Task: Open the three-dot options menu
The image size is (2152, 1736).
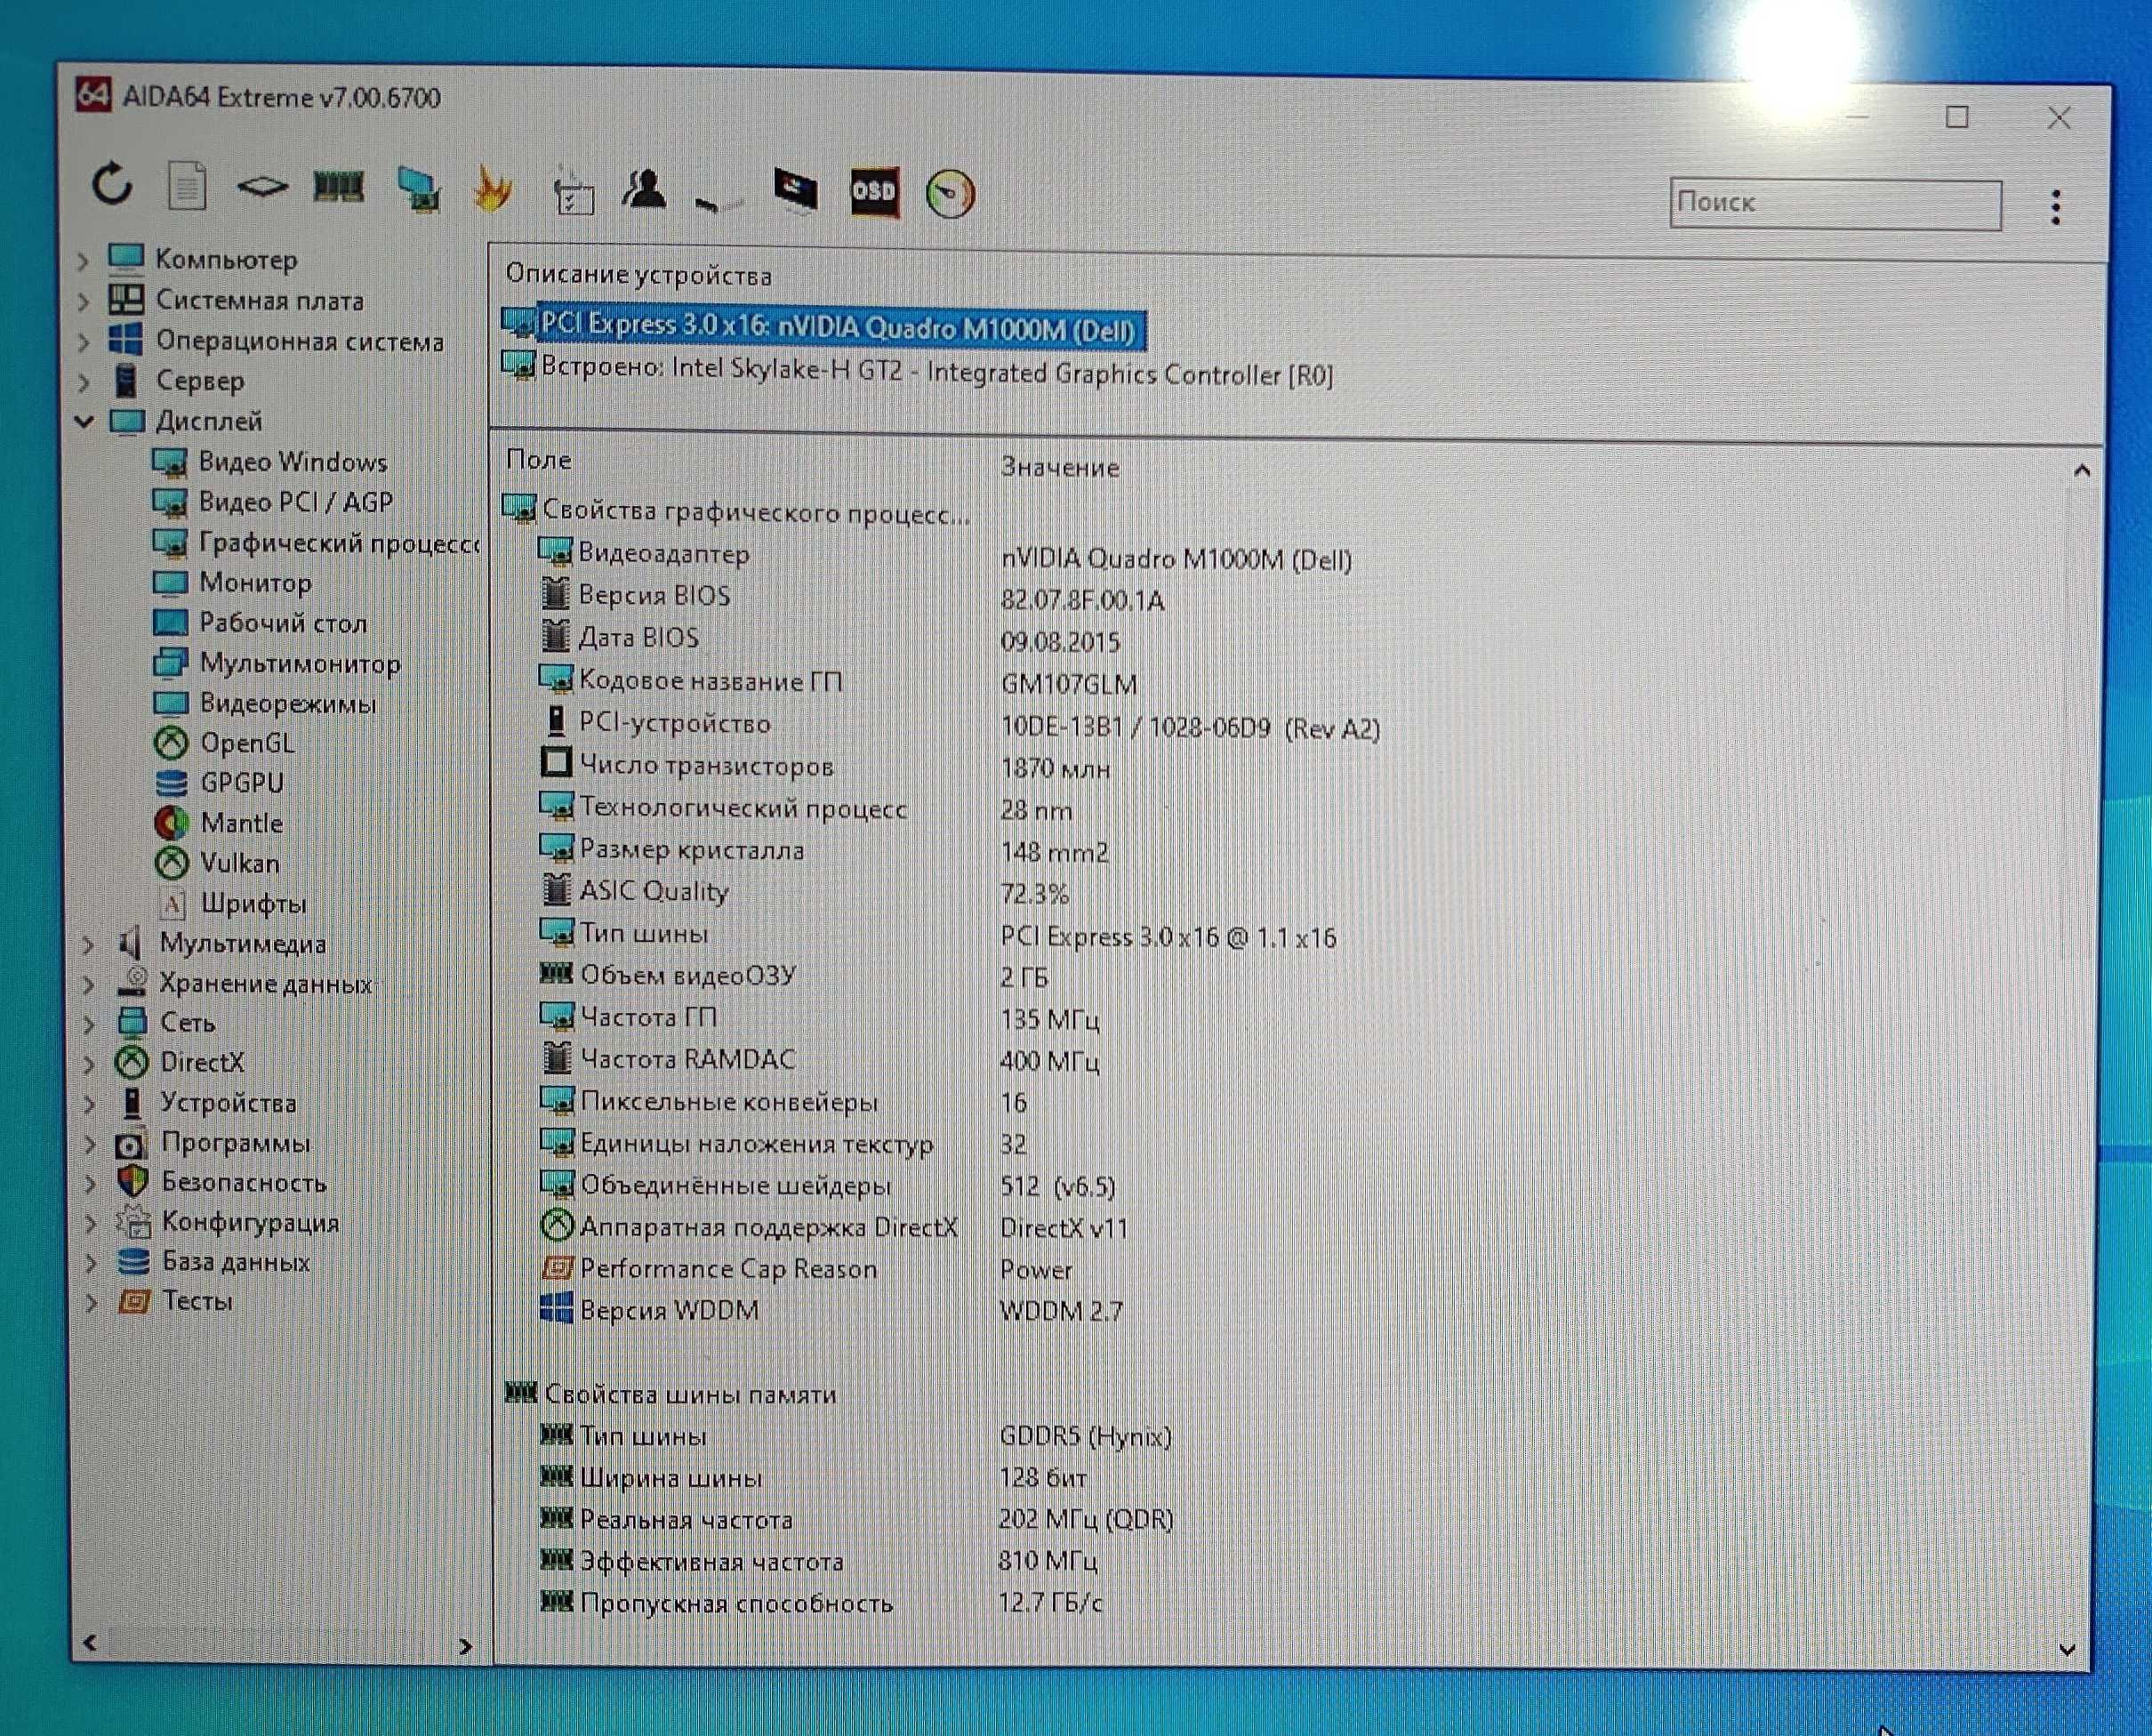Action: click(2056, 207)
